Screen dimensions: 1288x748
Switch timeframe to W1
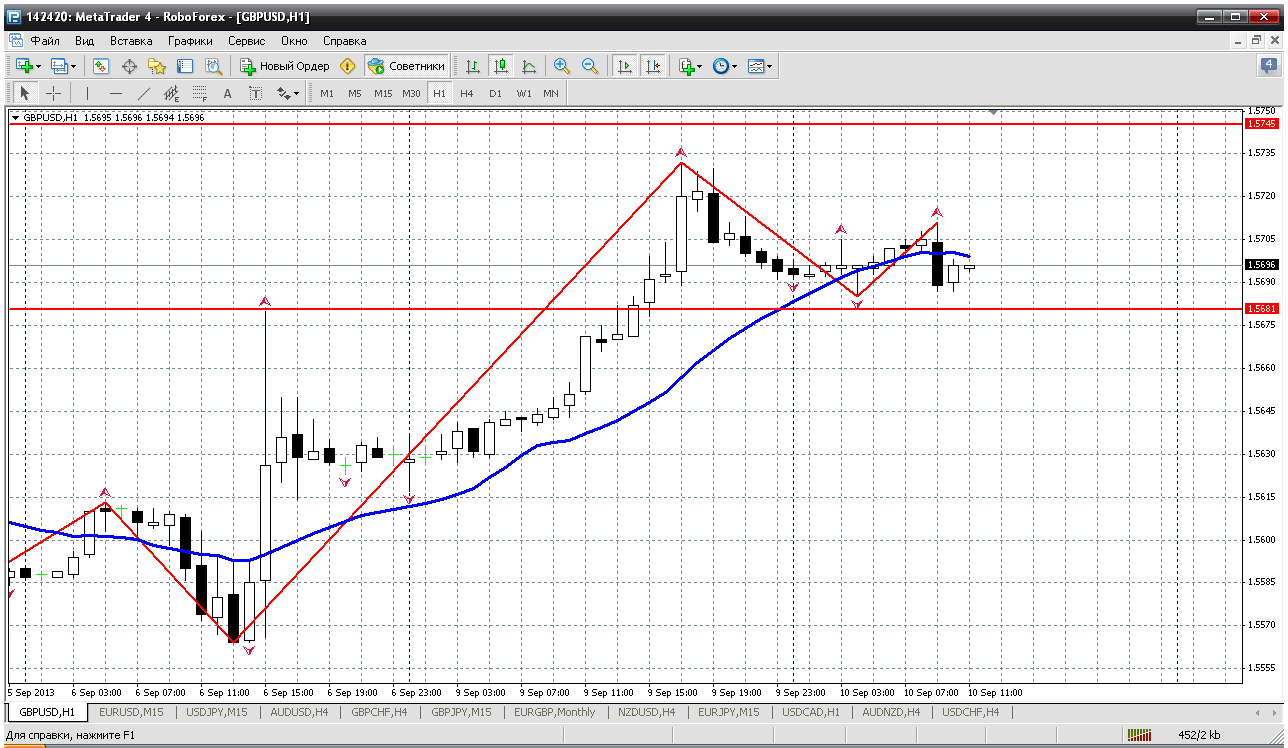tap(524, 93)
